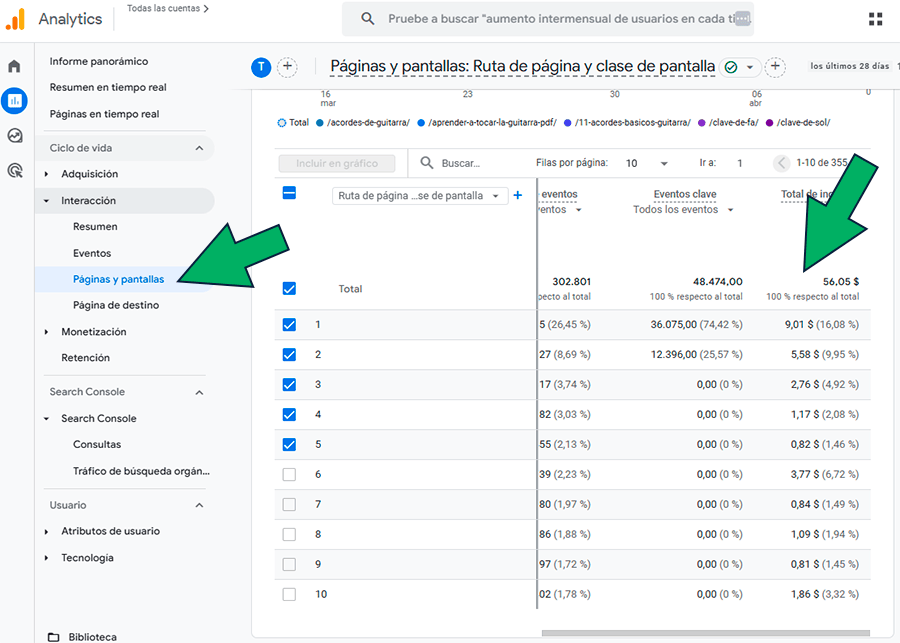Click the search magnifier icon

click(x=367, y=18)
